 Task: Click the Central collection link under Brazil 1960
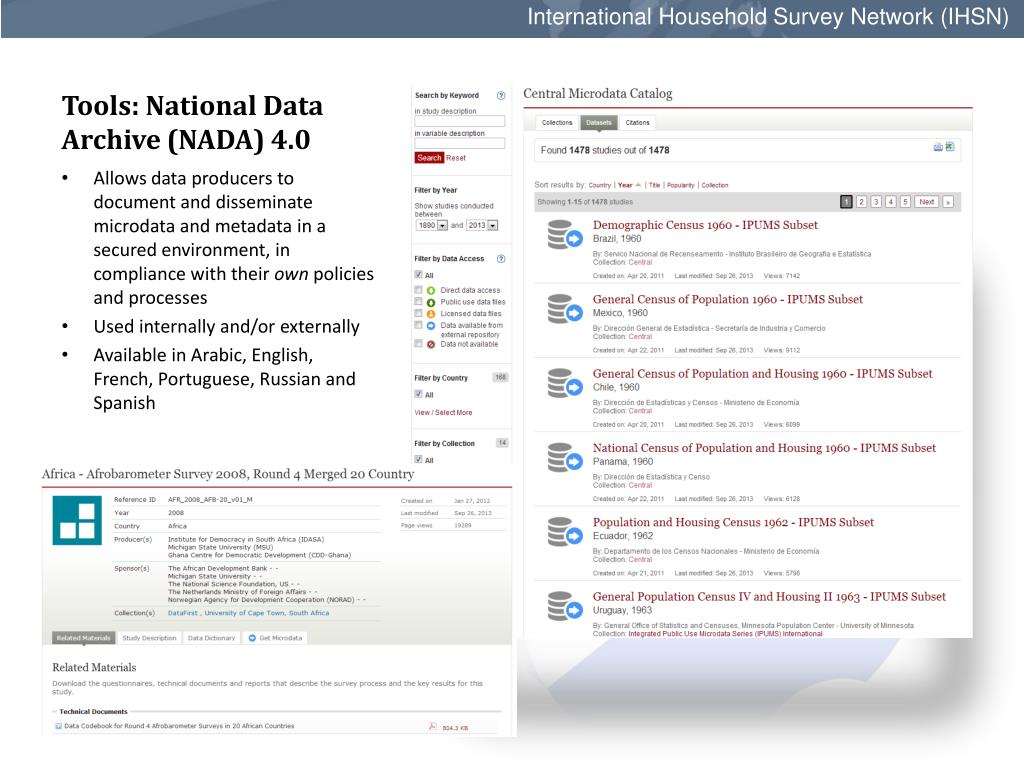640,263
